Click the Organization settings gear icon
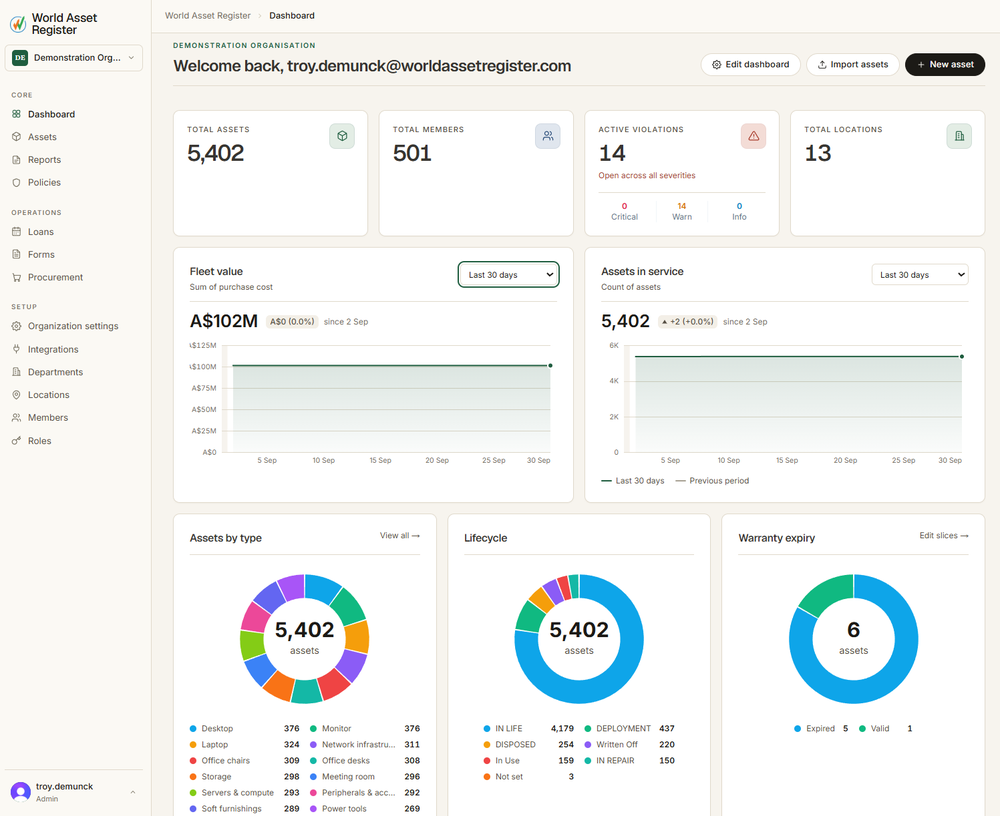This screenshot has width=1000, height=816. click(x=17, y=326)
